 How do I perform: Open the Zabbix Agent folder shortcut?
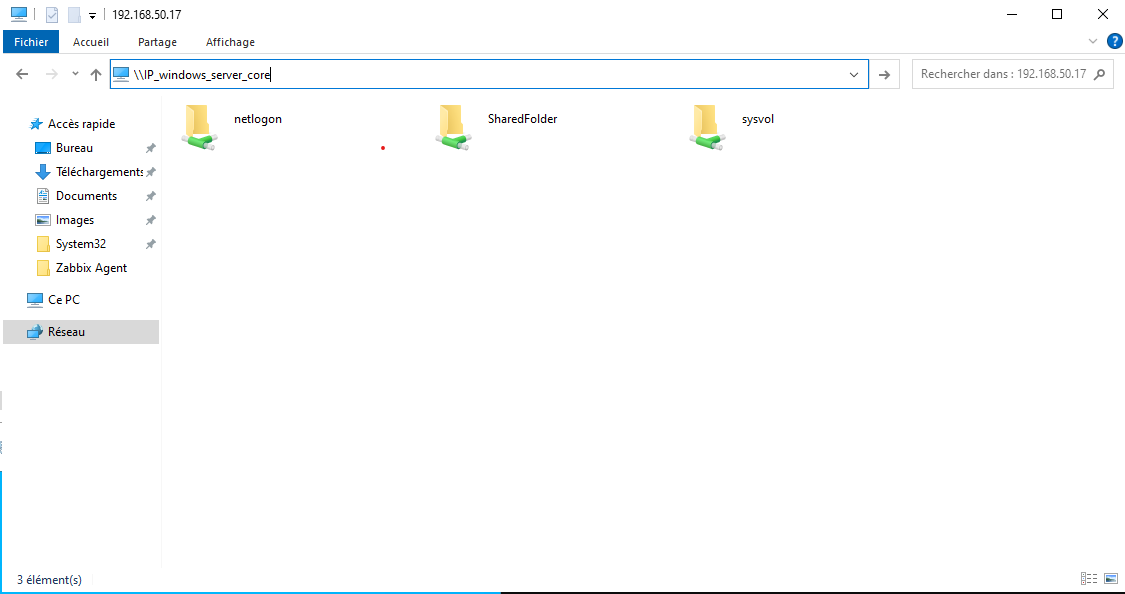coord(91,268)
